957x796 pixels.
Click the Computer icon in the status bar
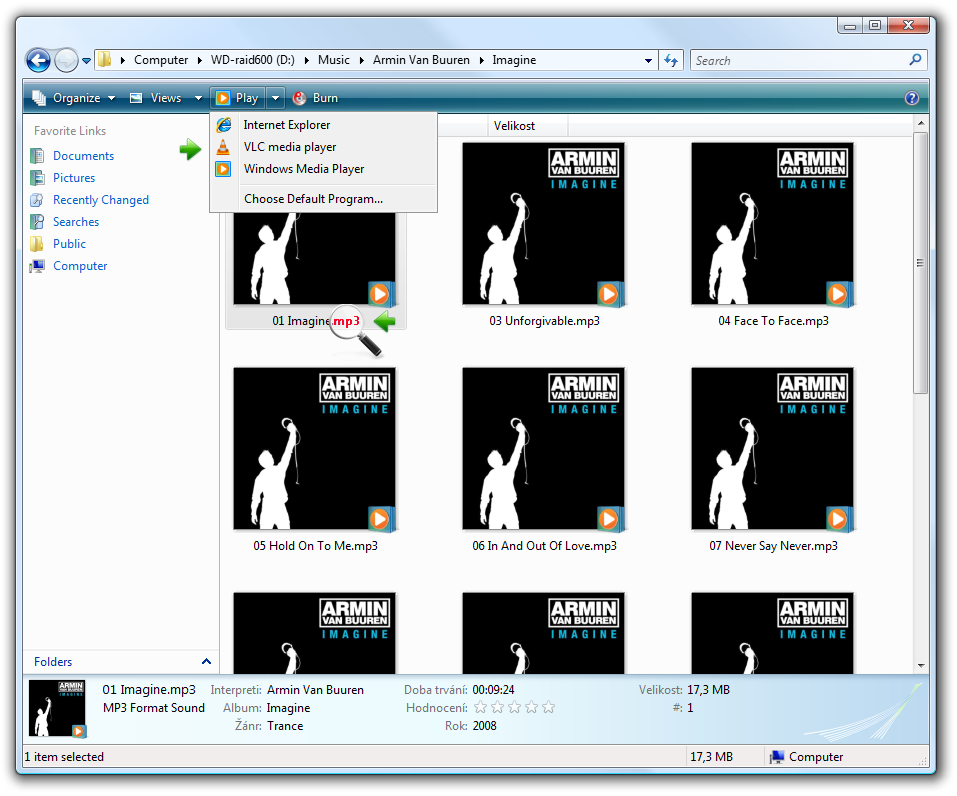pyautogui.click(x=776, y=757)
